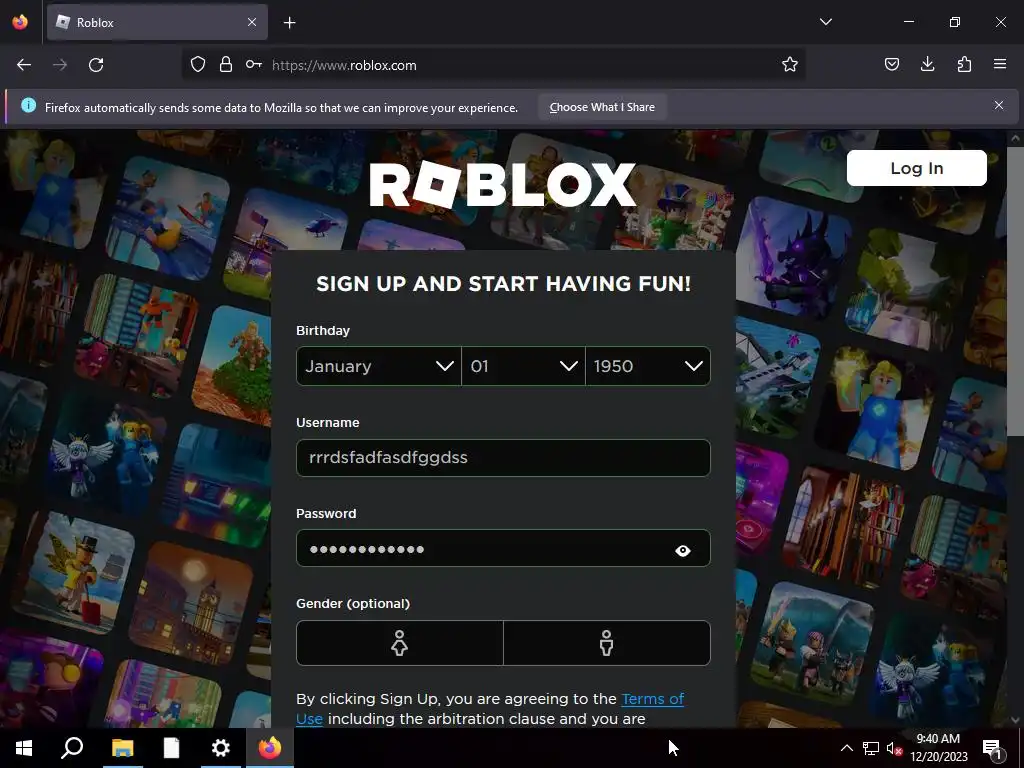Click the Firefox logo in the tab bar
1024x768 pixels.
[x=20, y=22]
